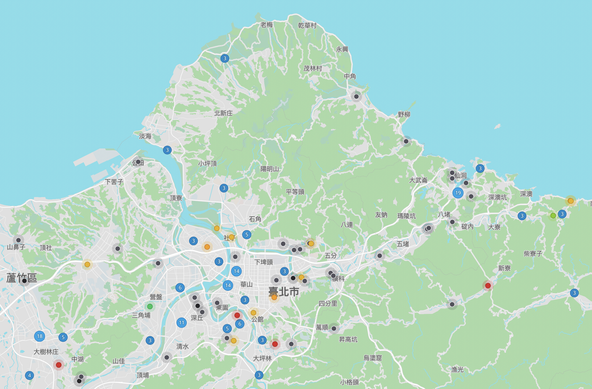Click the 陽明山 map label

[x=270, y=169]
